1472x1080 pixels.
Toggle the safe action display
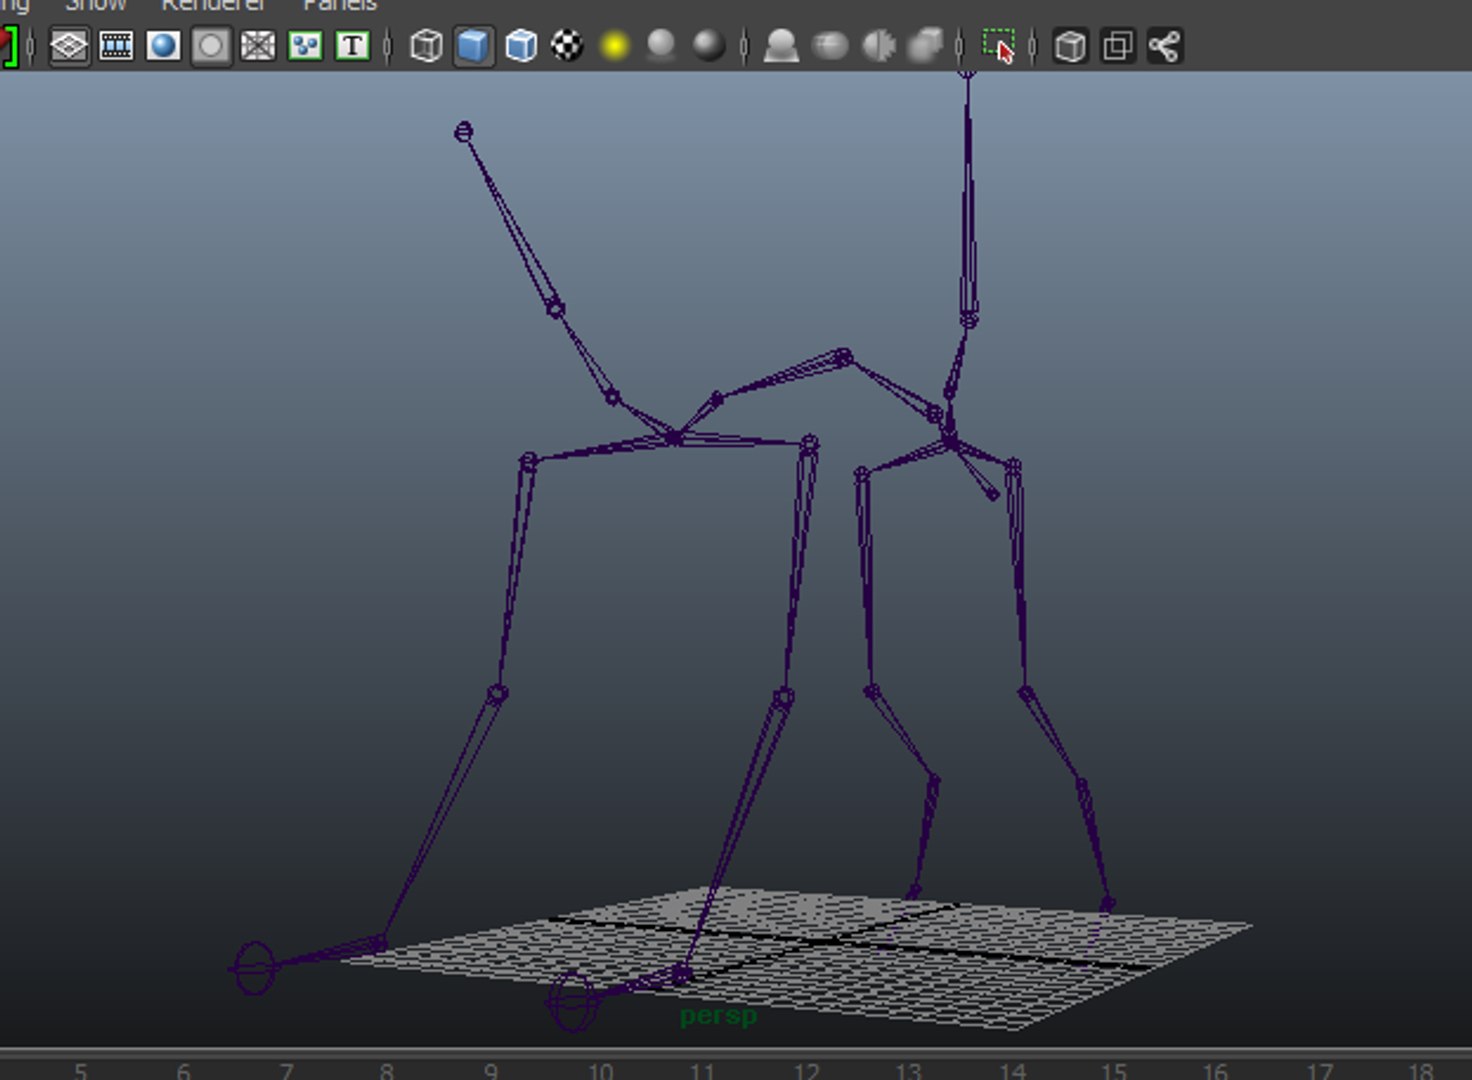305,46
